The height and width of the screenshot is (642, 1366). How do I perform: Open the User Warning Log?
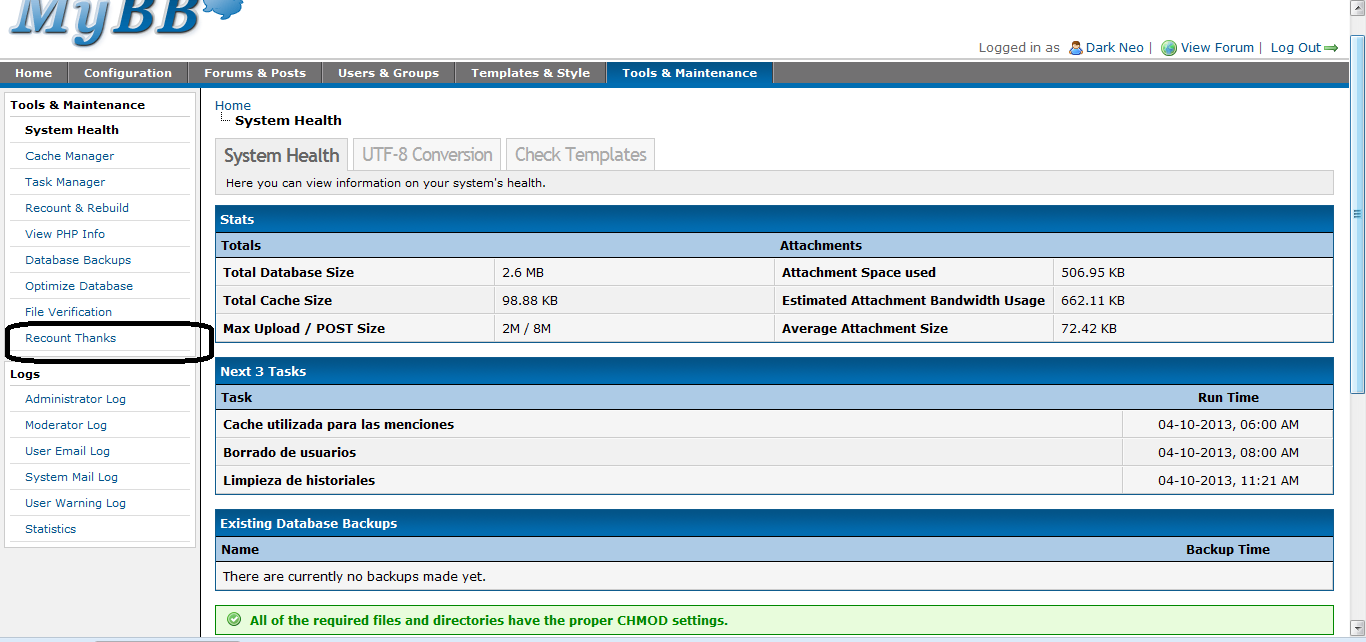click(75, 503)
